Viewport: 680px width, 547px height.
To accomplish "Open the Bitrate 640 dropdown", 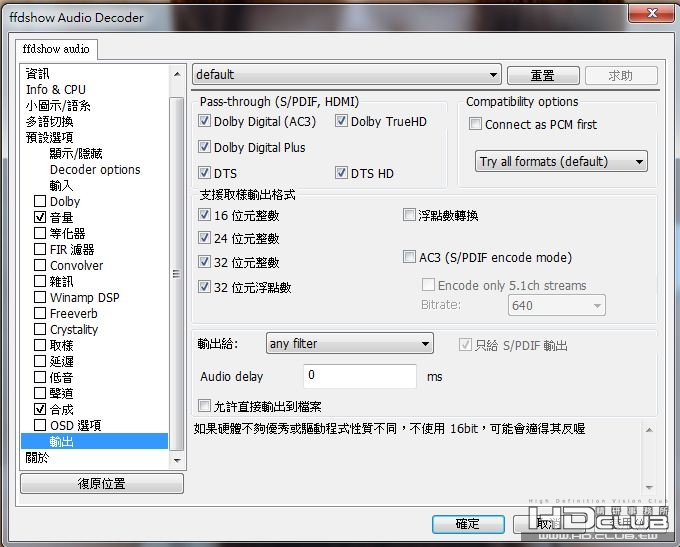I will click(556, 305).
